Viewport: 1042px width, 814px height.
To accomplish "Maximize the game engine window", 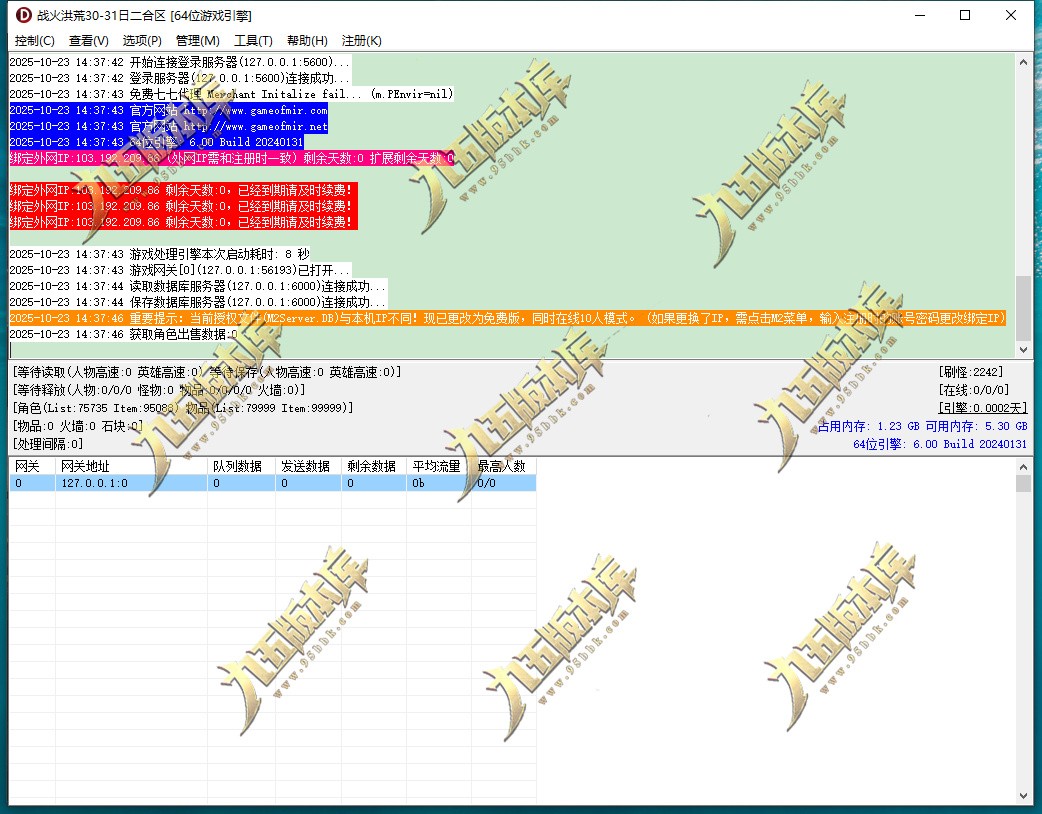I will 965,15.
